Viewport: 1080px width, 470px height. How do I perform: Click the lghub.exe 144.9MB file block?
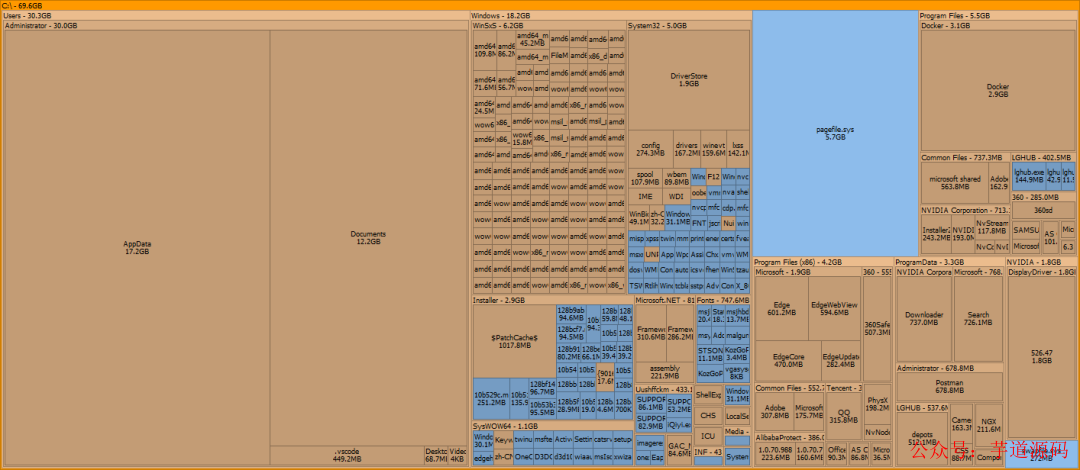tap(1029, 176)
